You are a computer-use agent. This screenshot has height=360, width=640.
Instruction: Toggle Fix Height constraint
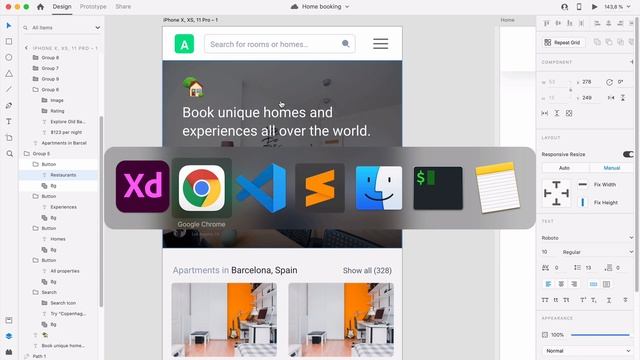coord(582,202)
